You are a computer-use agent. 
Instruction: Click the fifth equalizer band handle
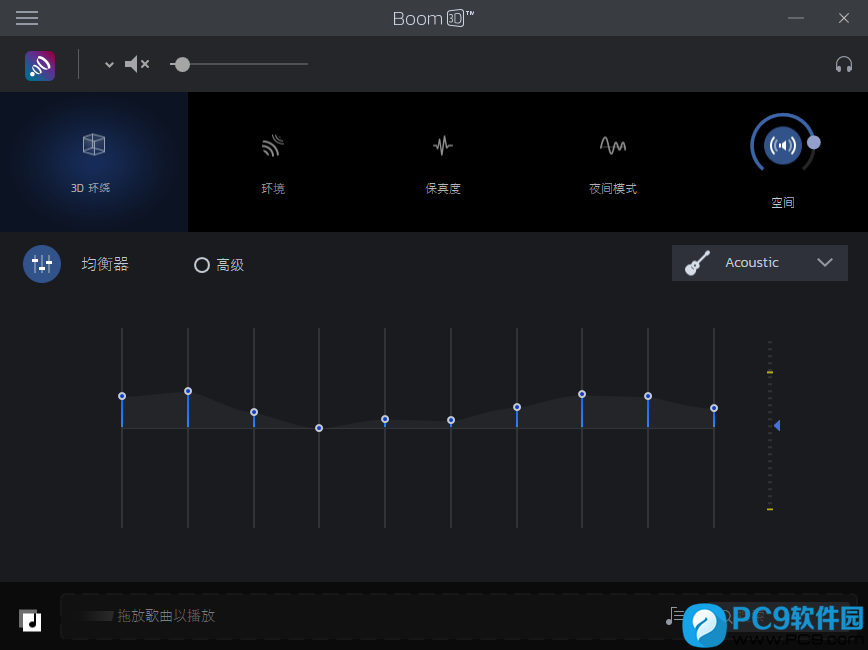click(385, 419)
